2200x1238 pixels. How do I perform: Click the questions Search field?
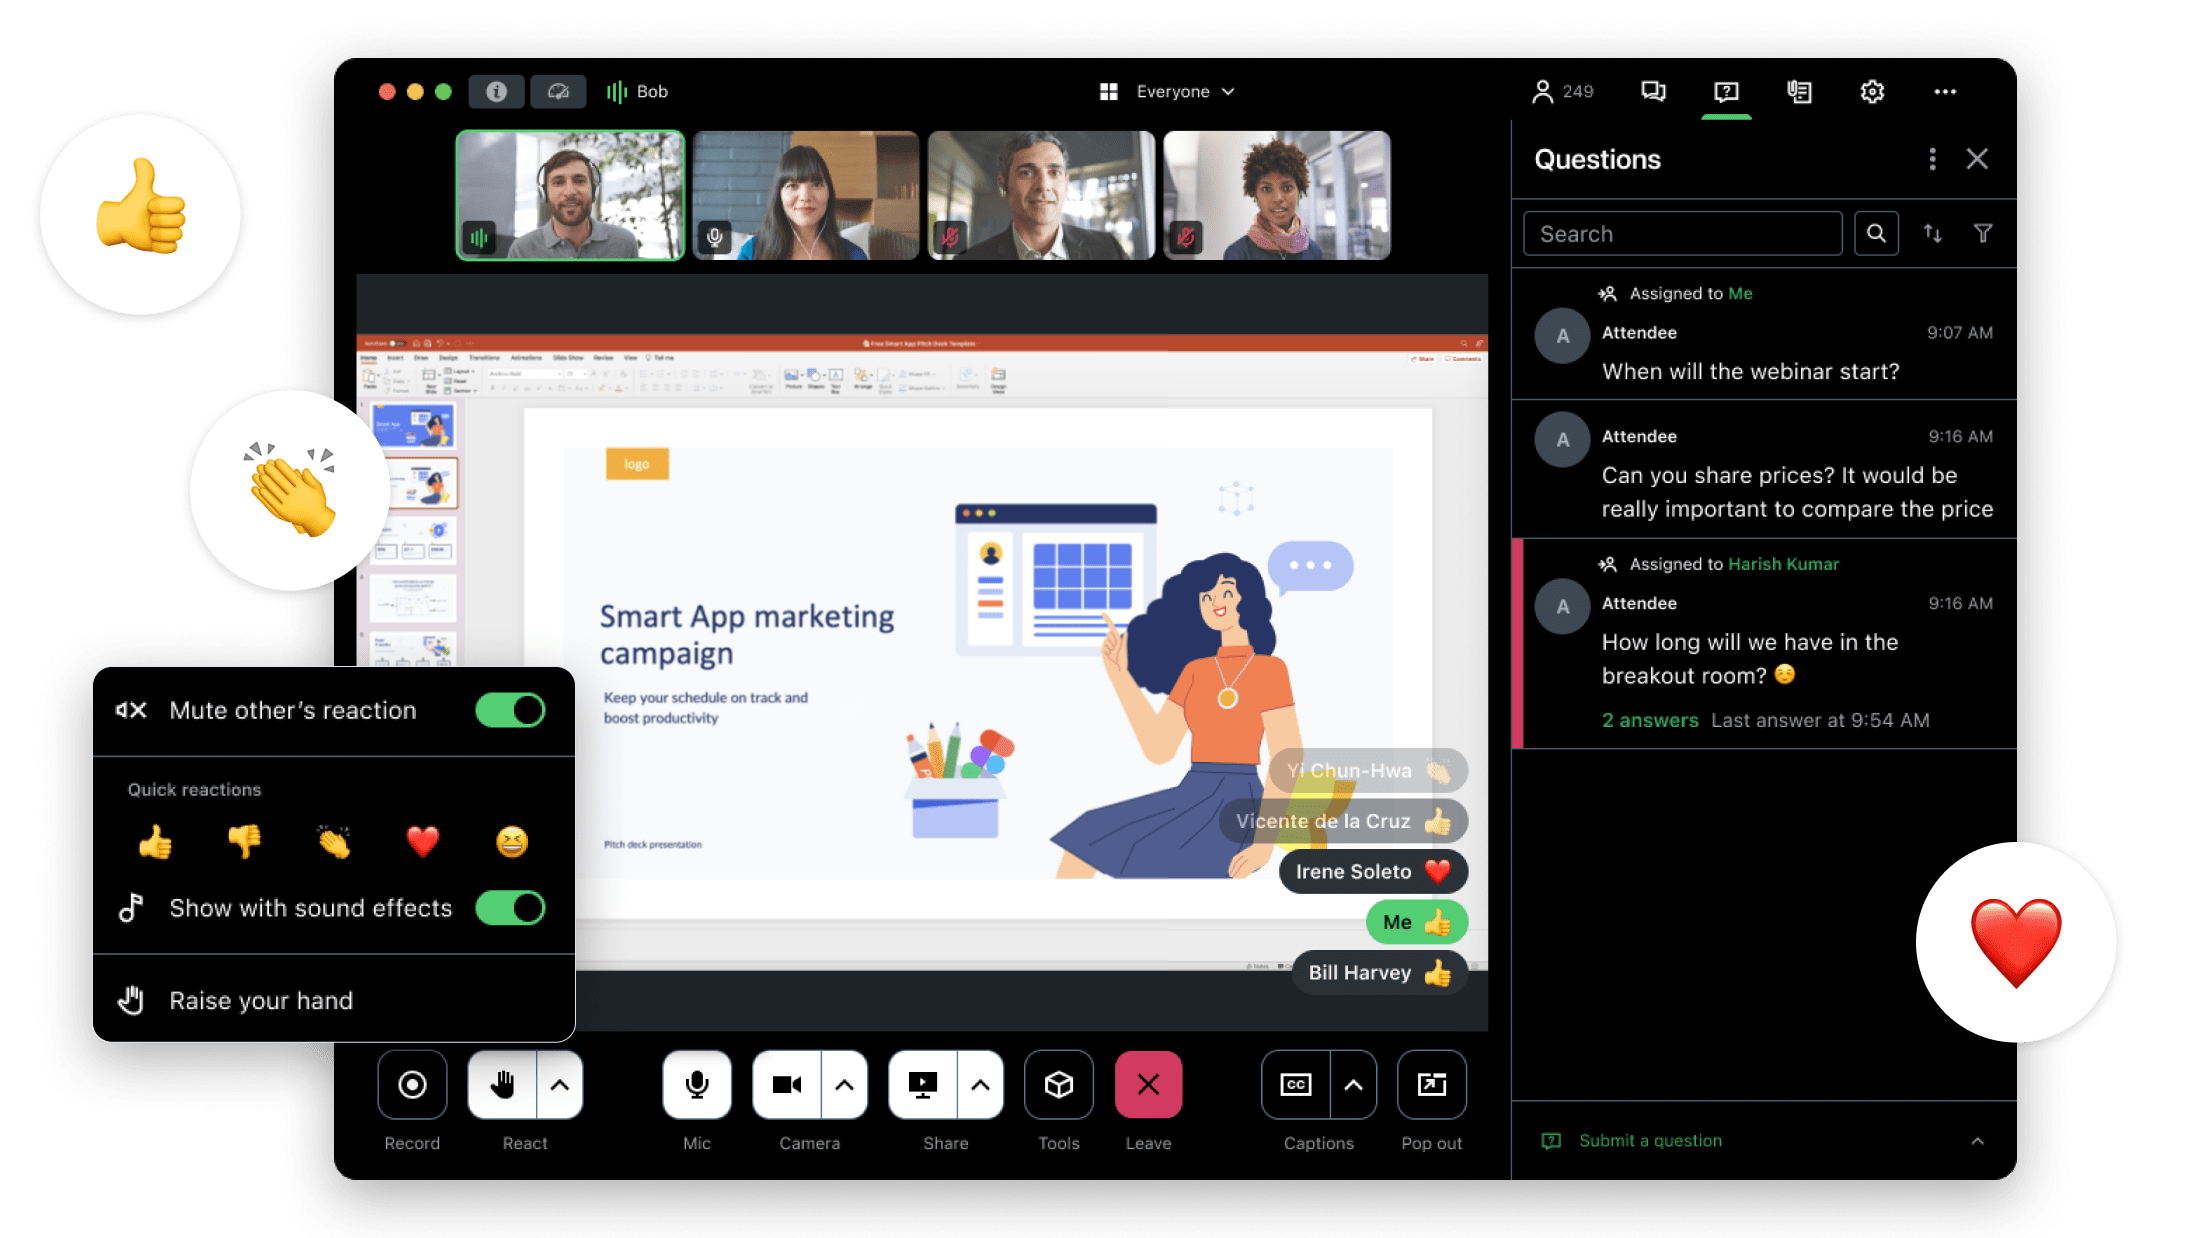1682,234
